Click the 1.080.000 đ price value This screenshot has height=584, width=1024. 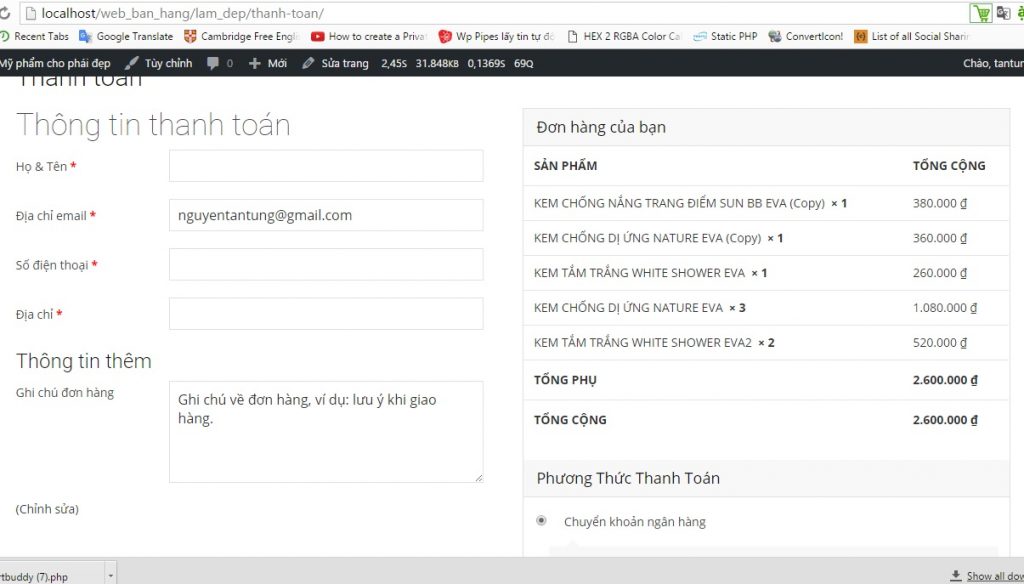945,308
